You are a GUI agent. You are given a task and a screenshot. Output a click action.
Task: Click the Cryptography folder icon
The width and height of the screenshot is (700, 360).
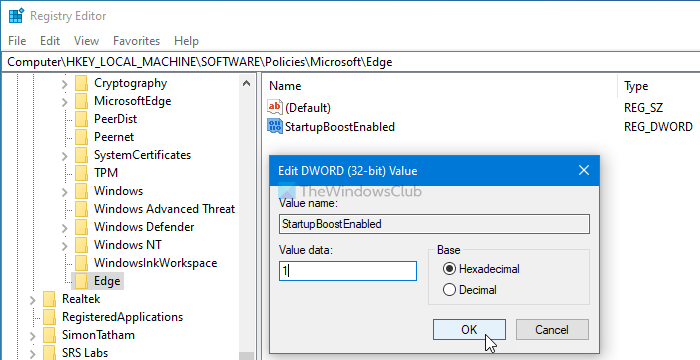click(x=81, y=83)
